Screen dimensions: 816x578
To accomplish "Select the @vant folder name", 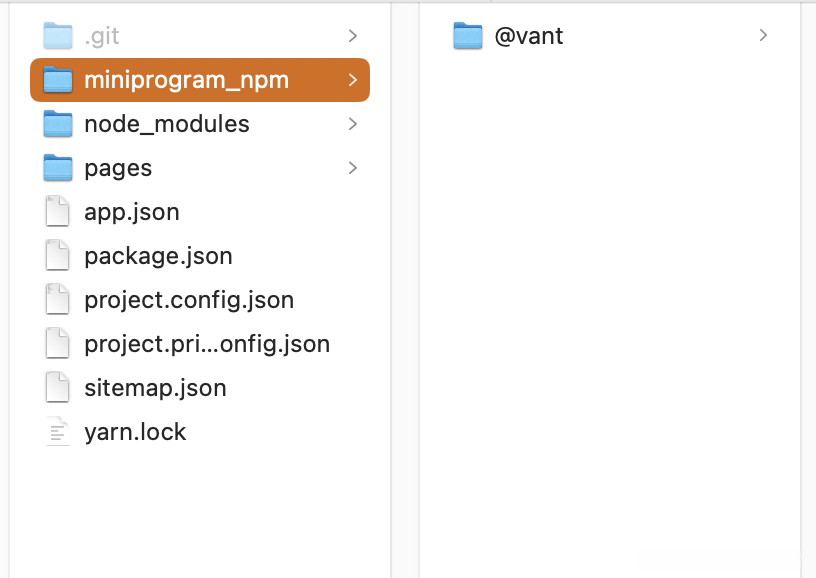I will pos(529,36).
